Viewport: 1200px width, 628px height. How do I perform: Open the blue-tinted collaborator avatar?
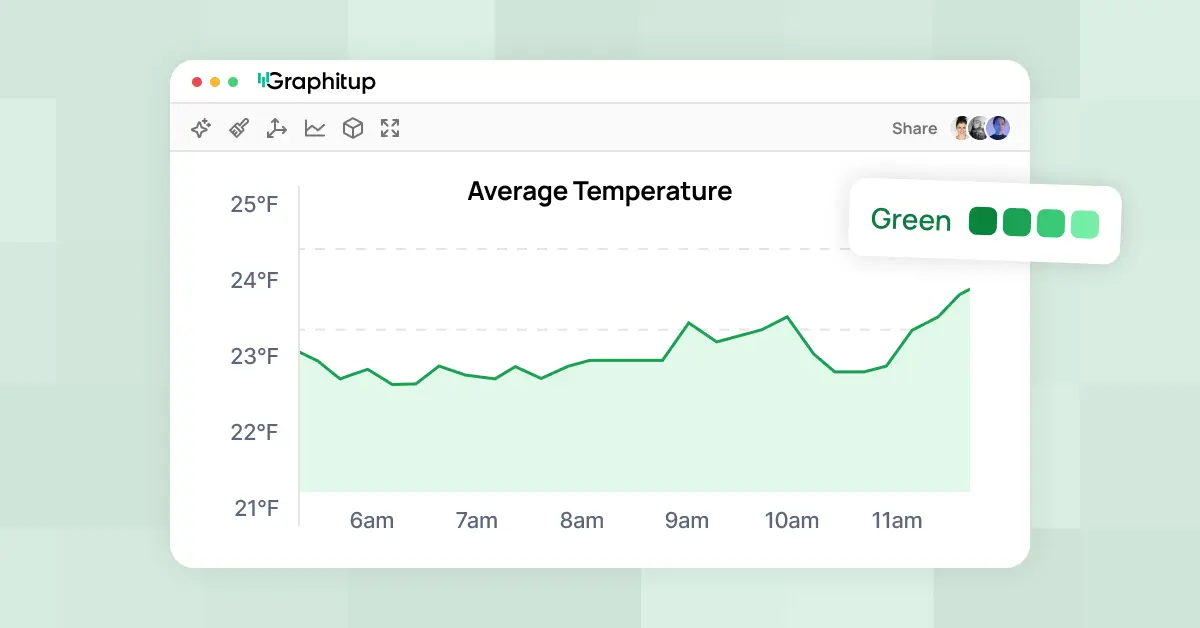click(x=998, y=128)
